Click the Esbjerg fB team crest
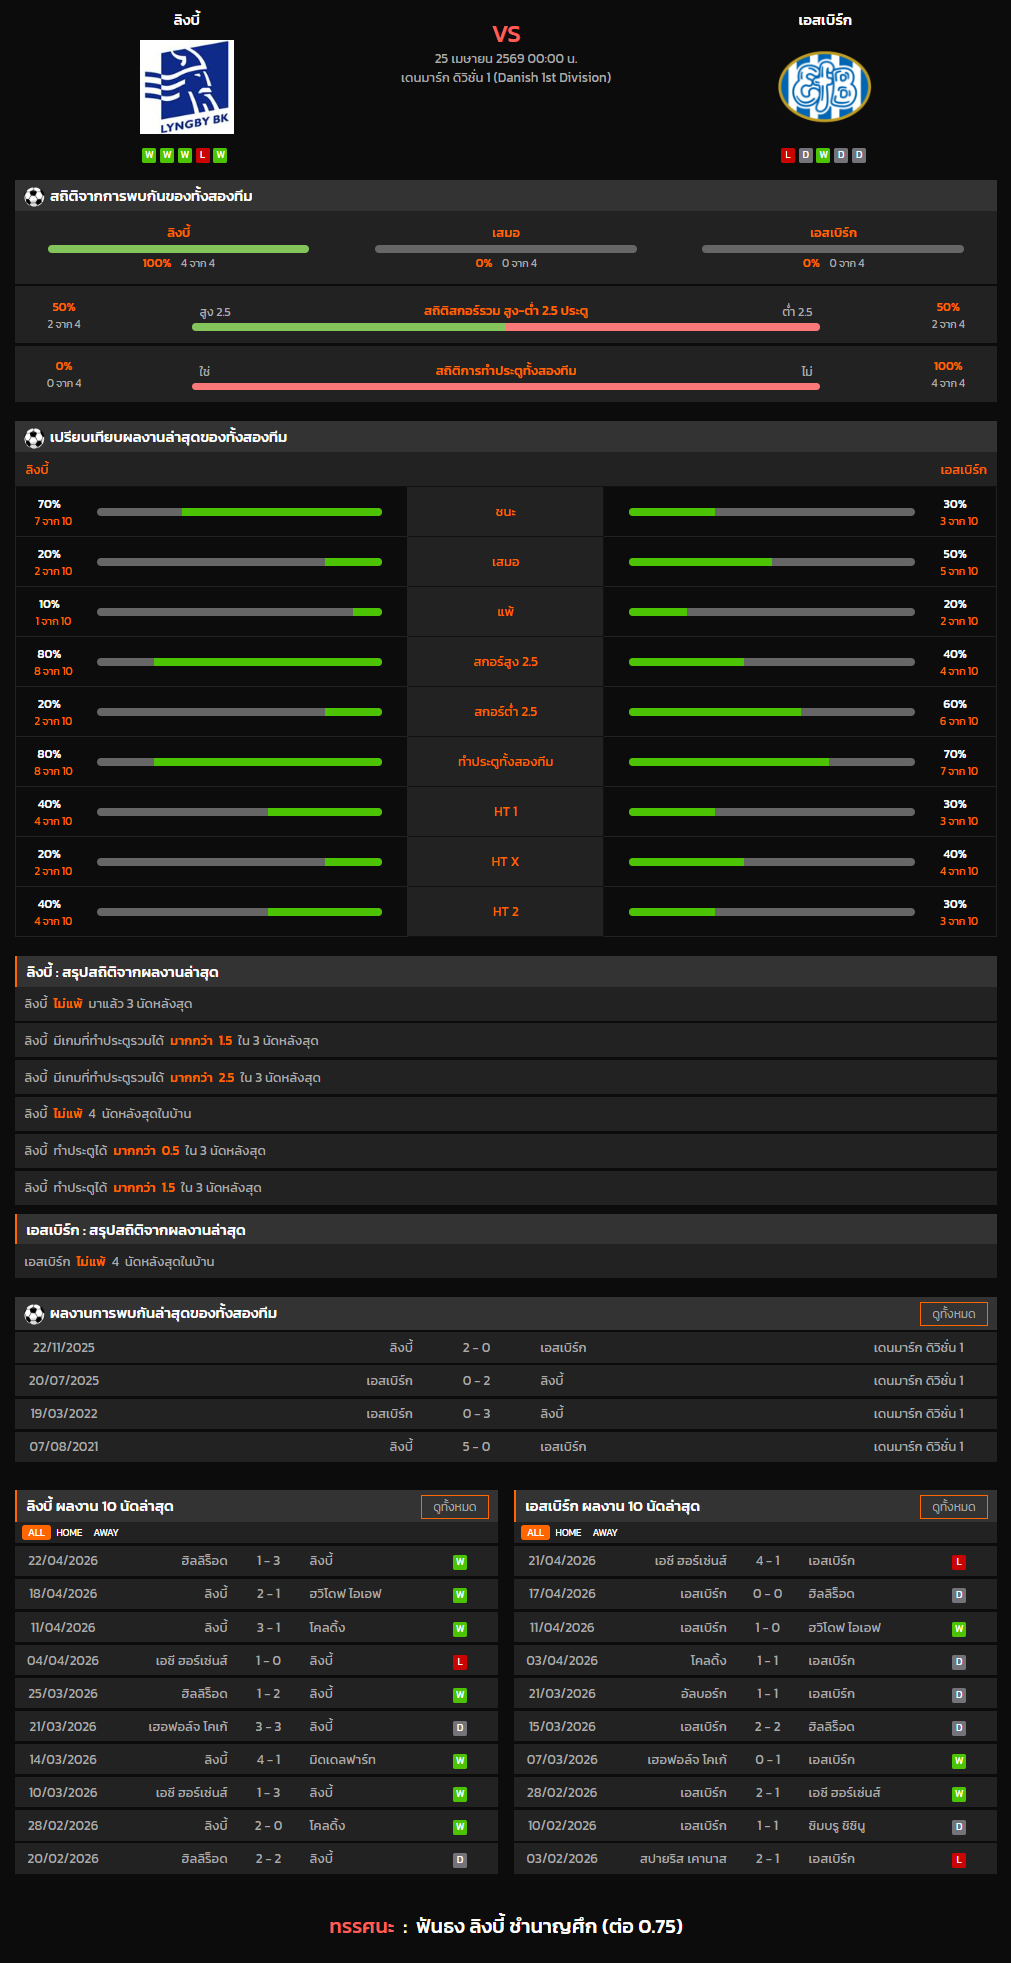The width and height of the screenshot is (1011, 1963). pyautogui.click(x=824, y=87)
